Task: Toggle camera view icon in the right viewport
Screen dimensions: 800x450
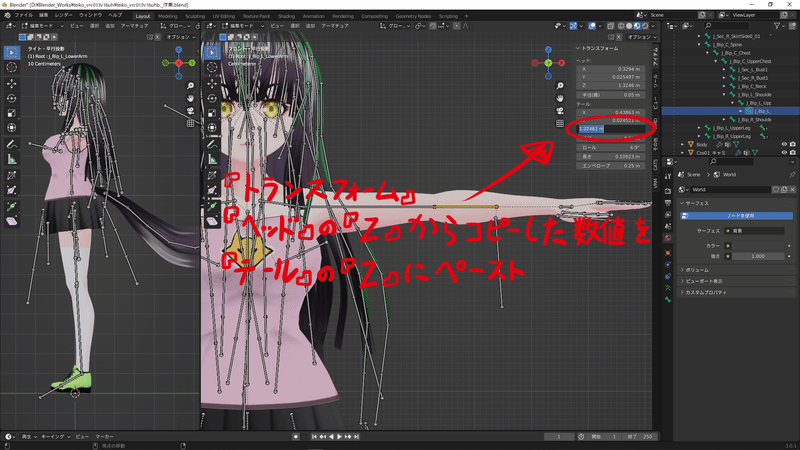Action: [x=560, y=111]
